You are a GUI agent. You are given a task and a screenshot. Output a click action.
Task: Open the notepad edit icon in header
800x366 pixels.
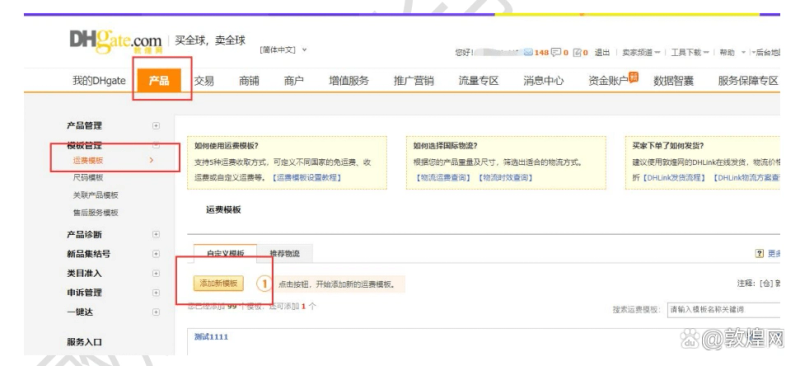pyautogui.click(x=577, y=53)
